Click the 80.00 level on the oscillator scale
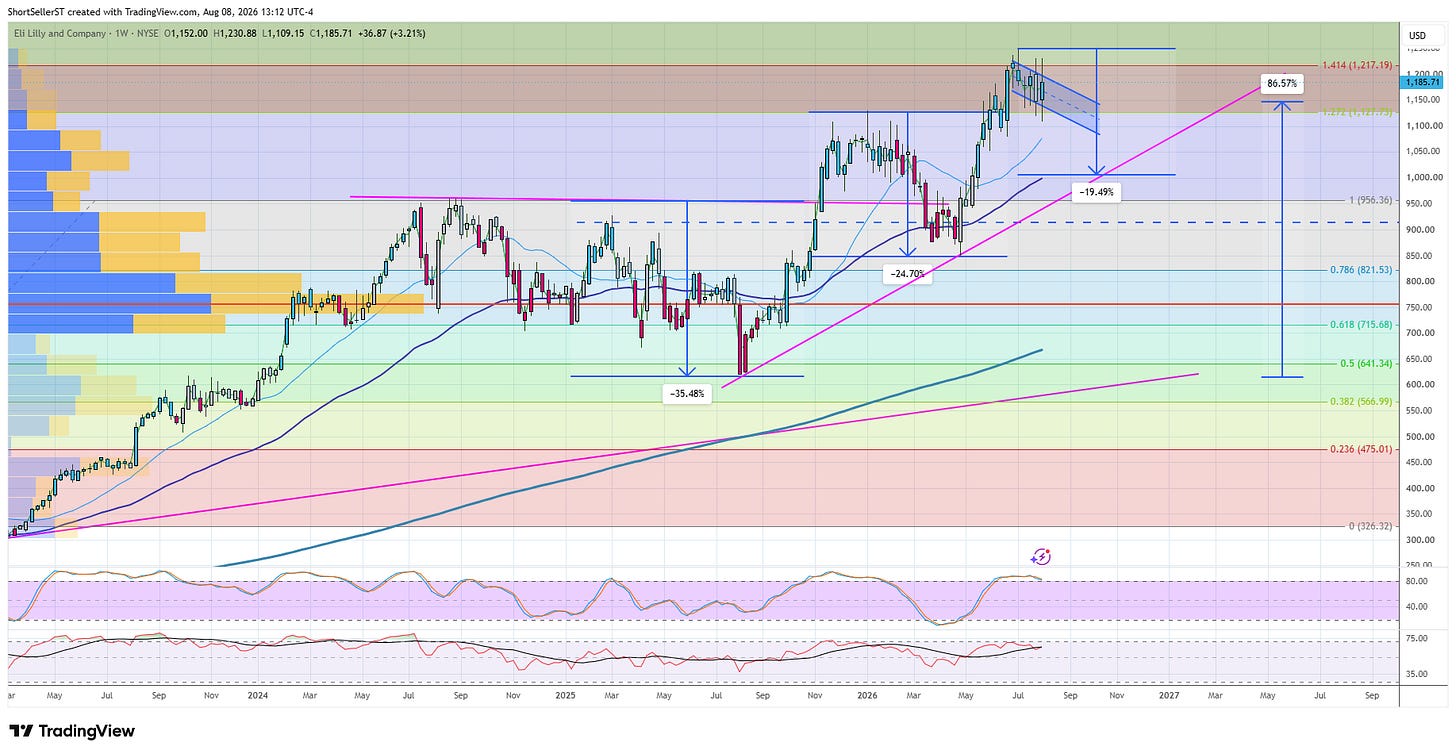The height and width of the screenshot is (755, 1456). tap(1416, 581)
